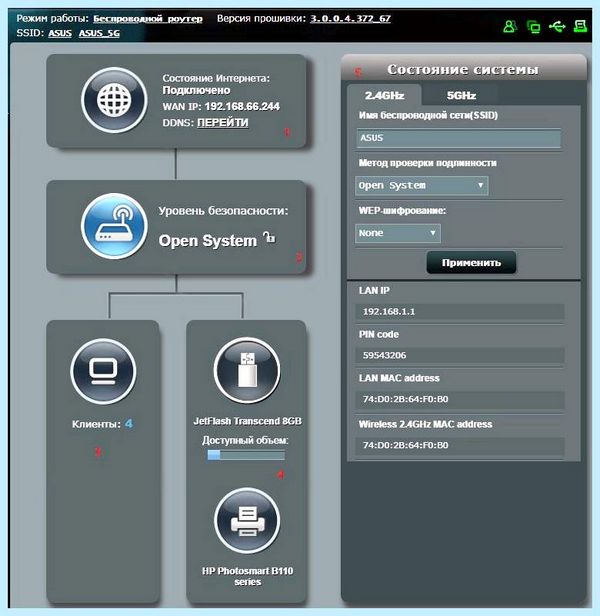
Task: Select the JetFlash USB drive icon
Action: click(247, 370)
